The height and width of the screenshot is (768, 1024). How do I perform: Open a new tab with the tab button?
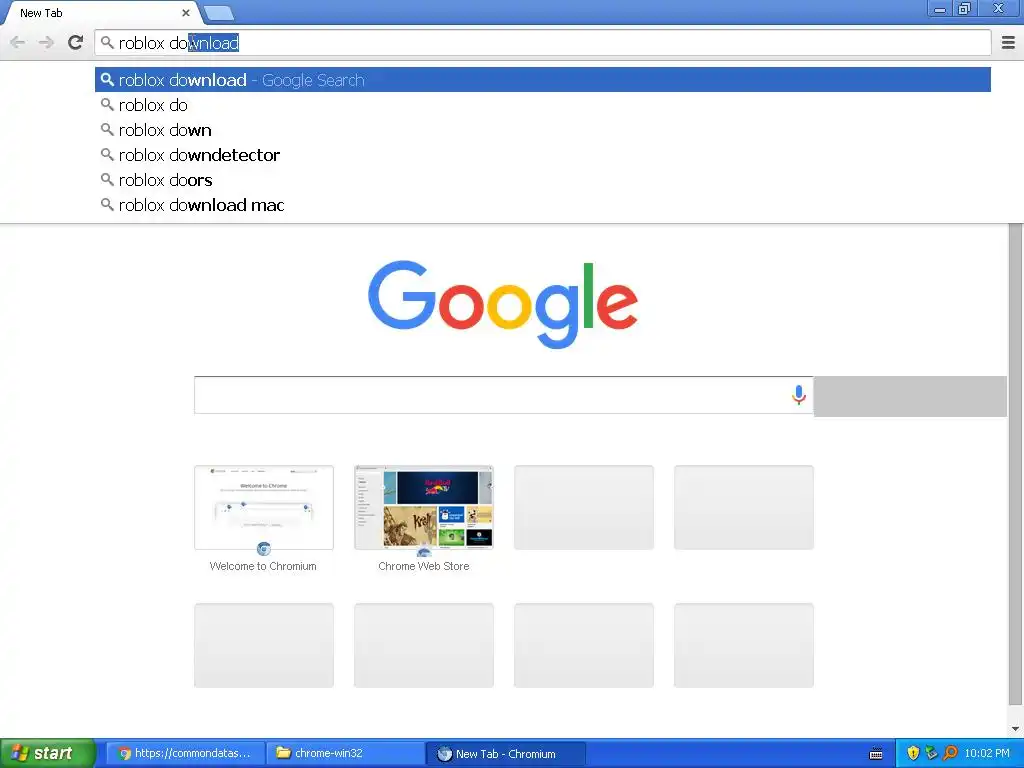coord(219,12)
